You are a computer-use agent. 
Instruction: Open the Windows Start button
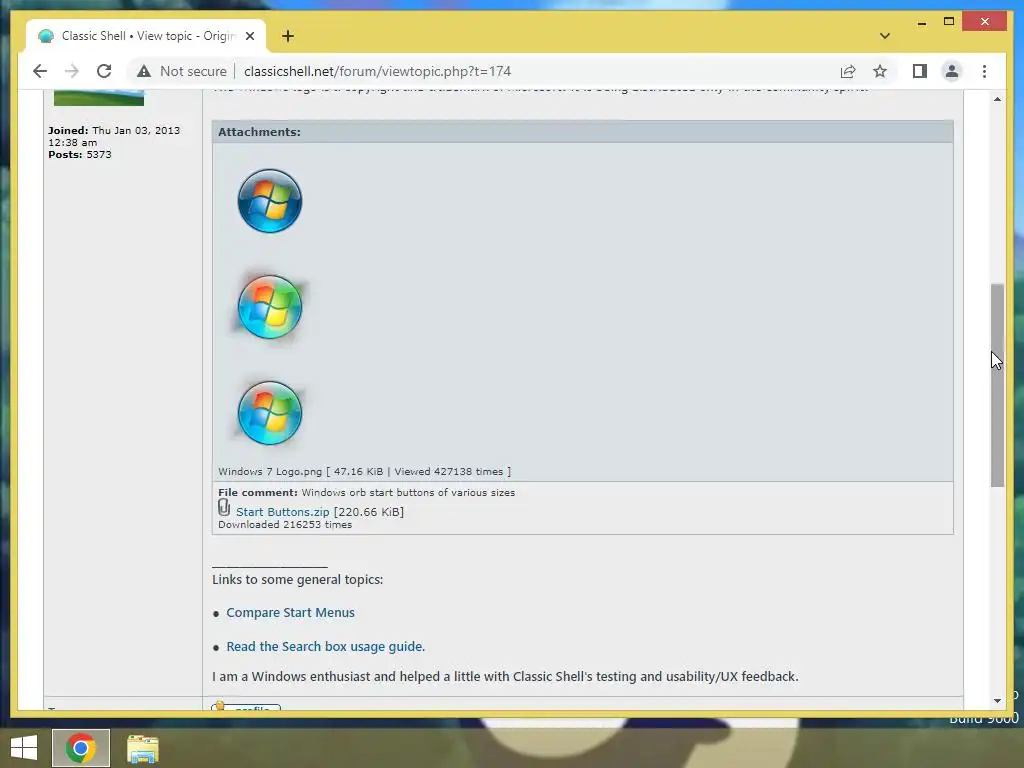click(x=24, y=748)
